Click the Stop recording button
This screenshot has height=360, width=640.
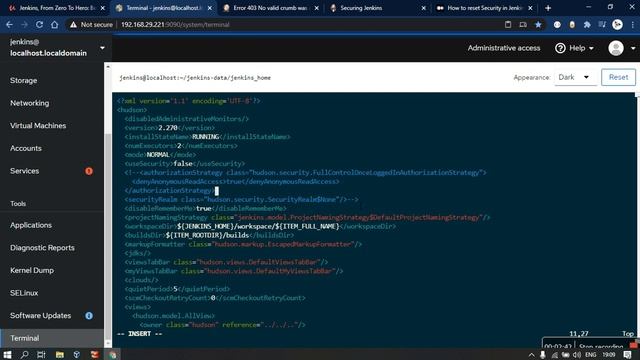coord(600,347)
